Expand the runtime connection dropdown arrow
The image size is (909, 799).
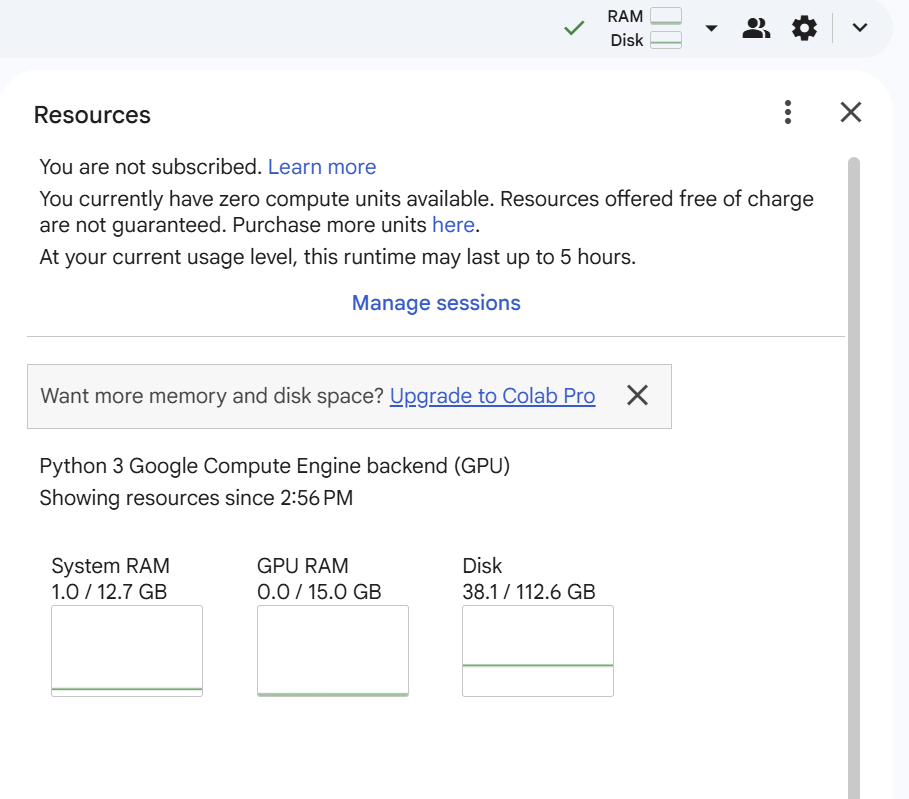[711, 28]
